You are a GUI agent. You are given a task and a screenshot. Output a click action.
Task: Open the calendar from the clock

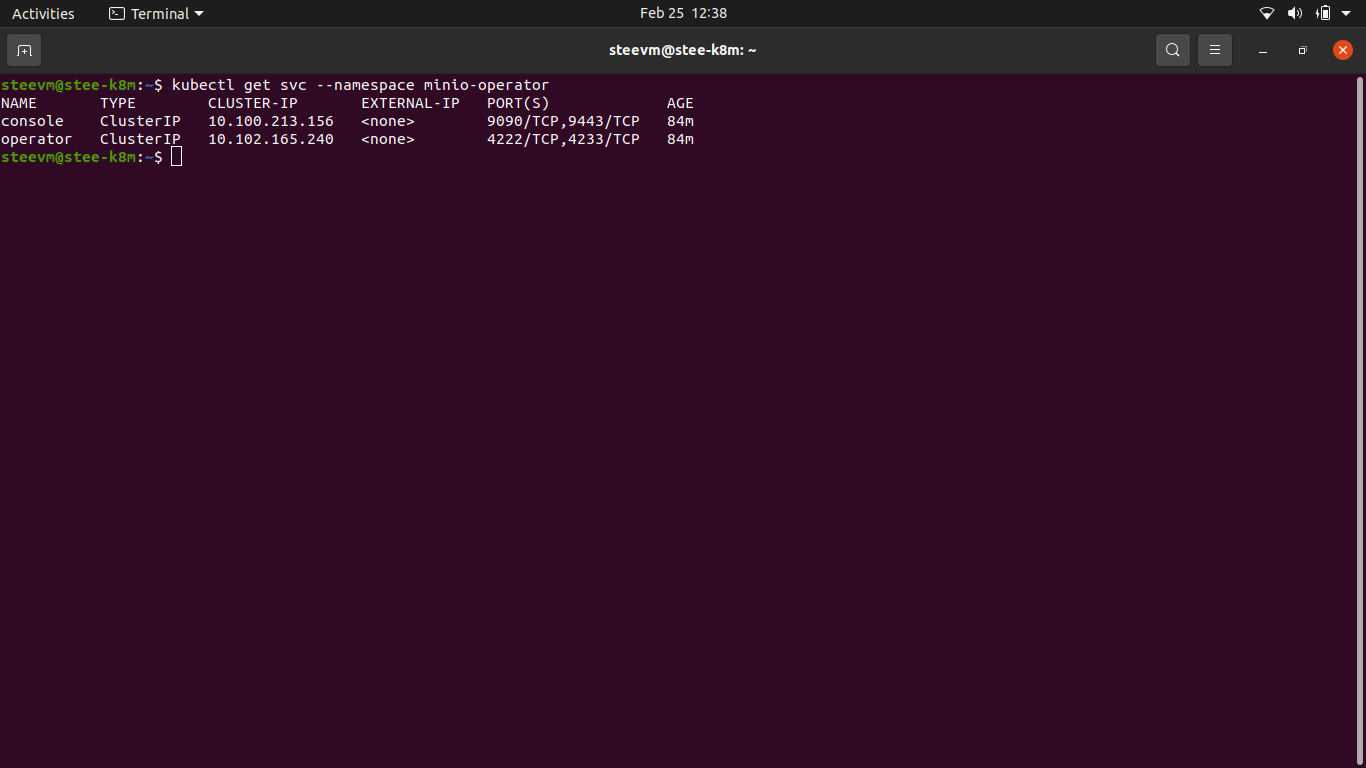[x=683, y=13]
